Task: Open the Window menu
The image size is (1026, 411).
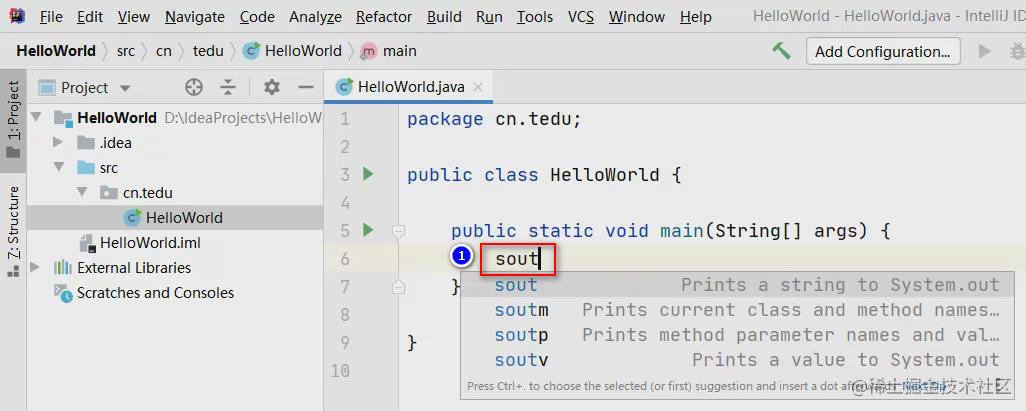Action: 637,16
